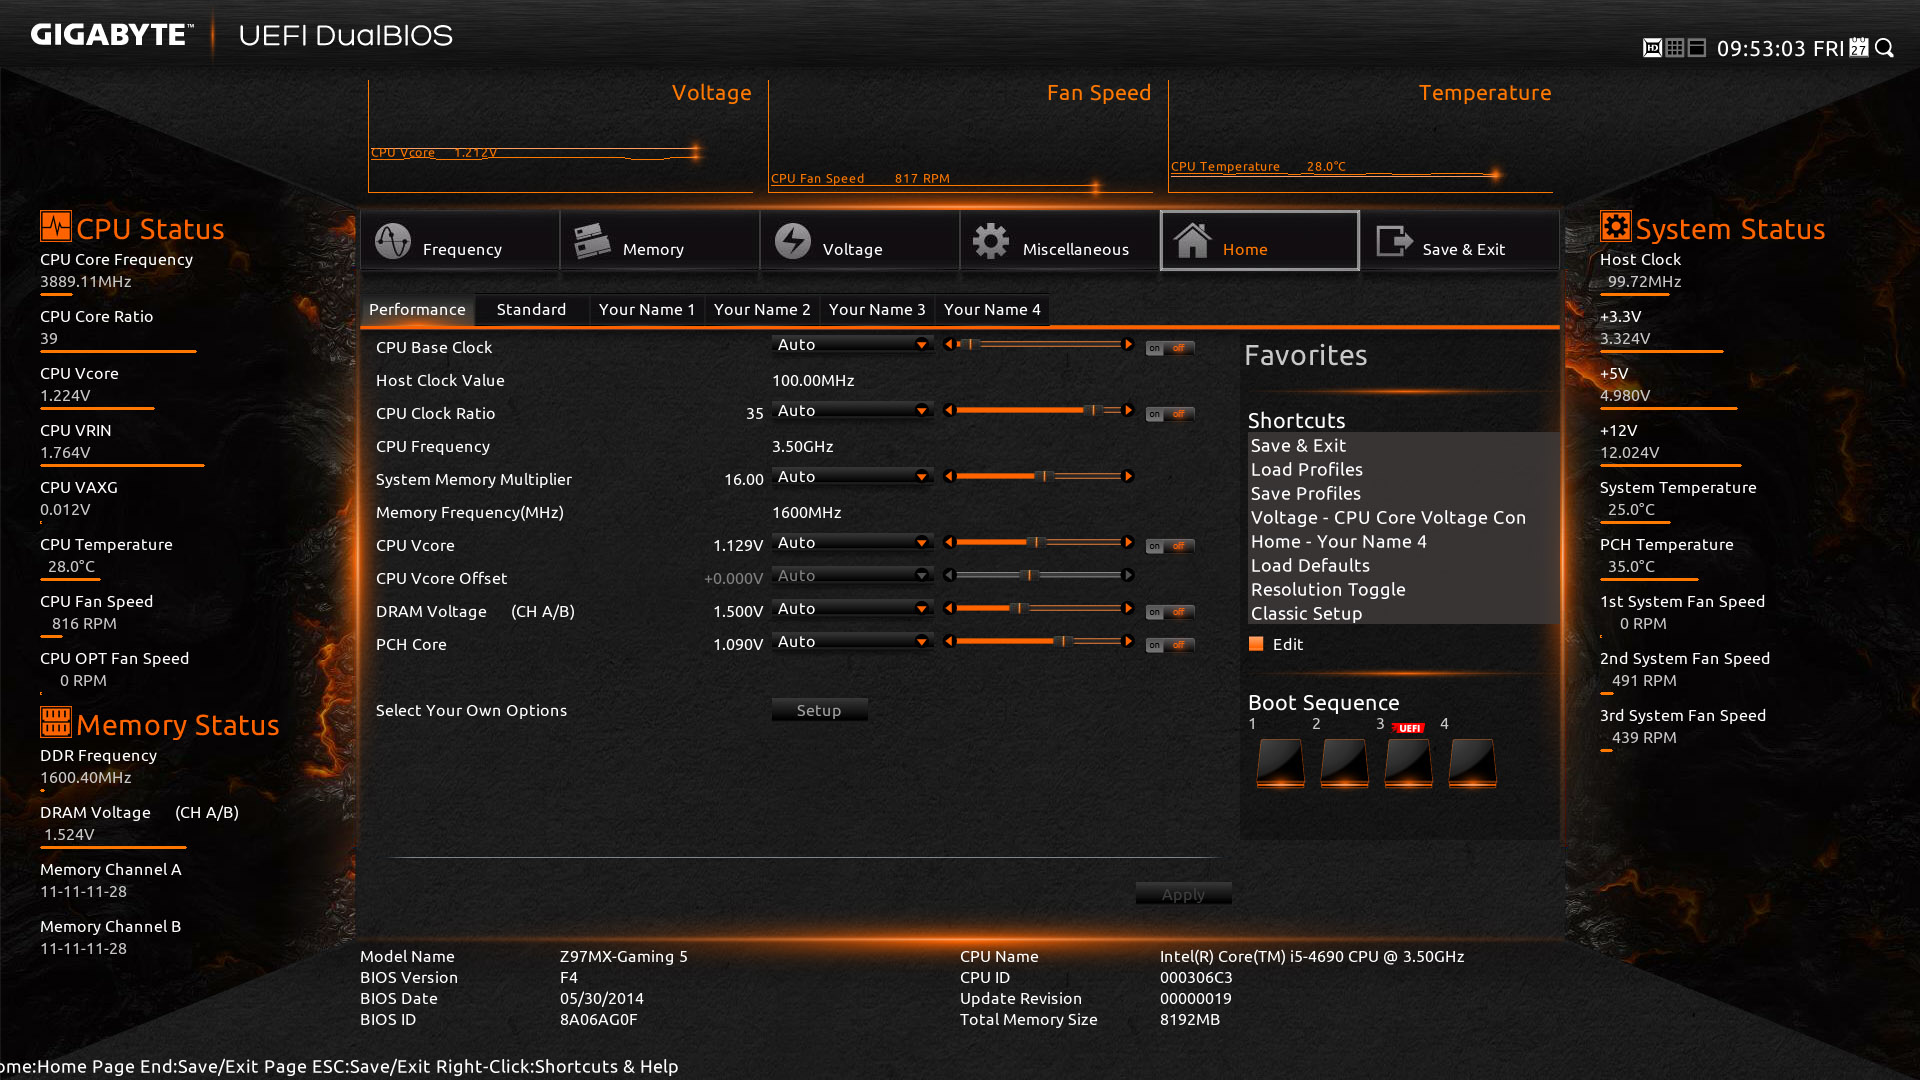This screenshot has width=1920, height=1080.
Task: Click the Host Clock Value 100.00MHz text
Action: click(x=813, y=380)
